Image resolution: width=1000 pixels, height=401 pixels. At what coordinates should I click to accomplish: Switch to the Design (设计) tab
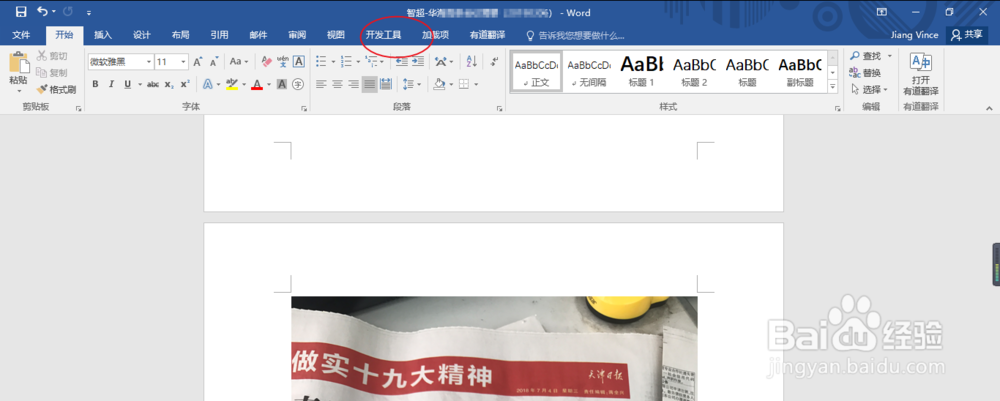point(142,35)
